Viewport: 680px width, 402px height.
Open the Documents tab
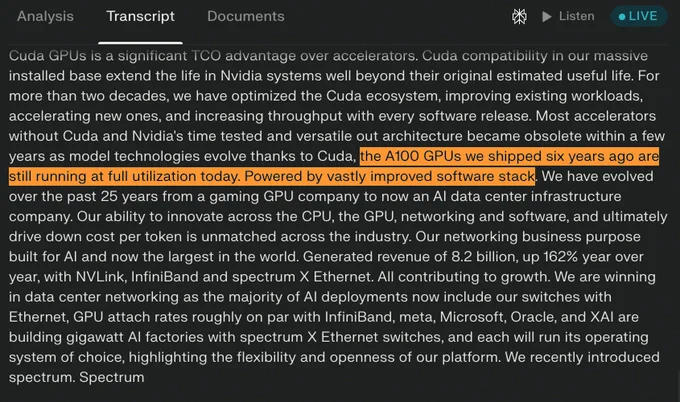(246, 16)
